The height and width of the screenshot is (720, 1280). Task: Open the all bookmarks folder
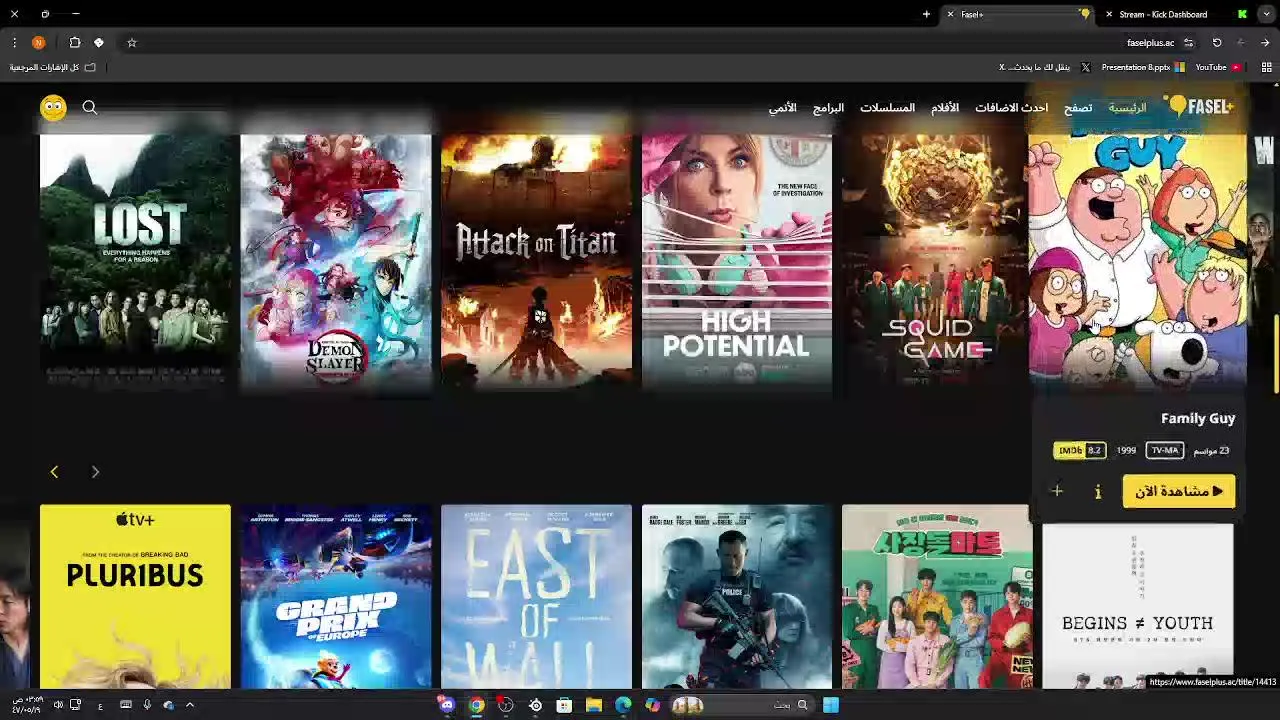(52, 67)
